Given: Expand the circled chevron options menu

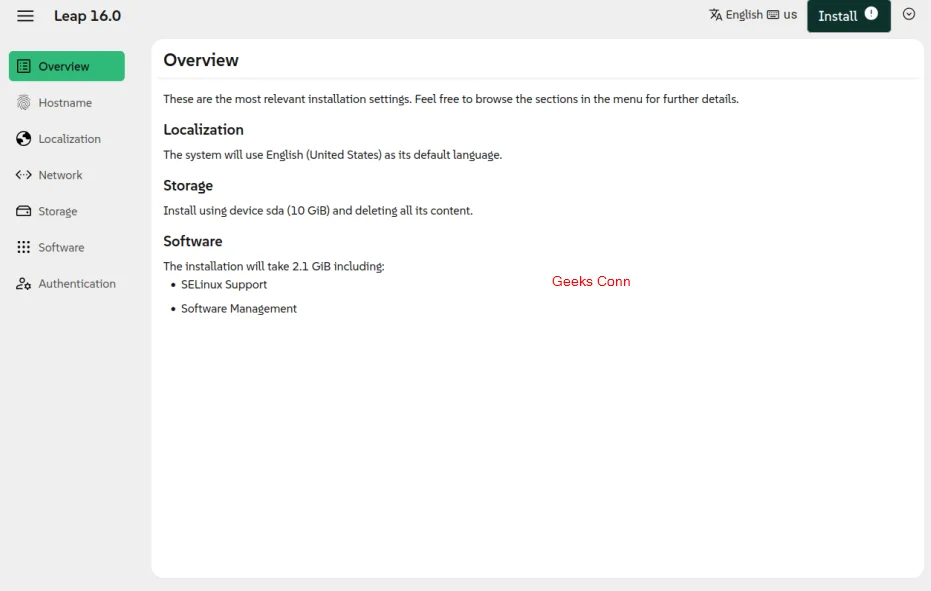Looking at the screenshot, I should pyautogui.click(x=909, y=14).
